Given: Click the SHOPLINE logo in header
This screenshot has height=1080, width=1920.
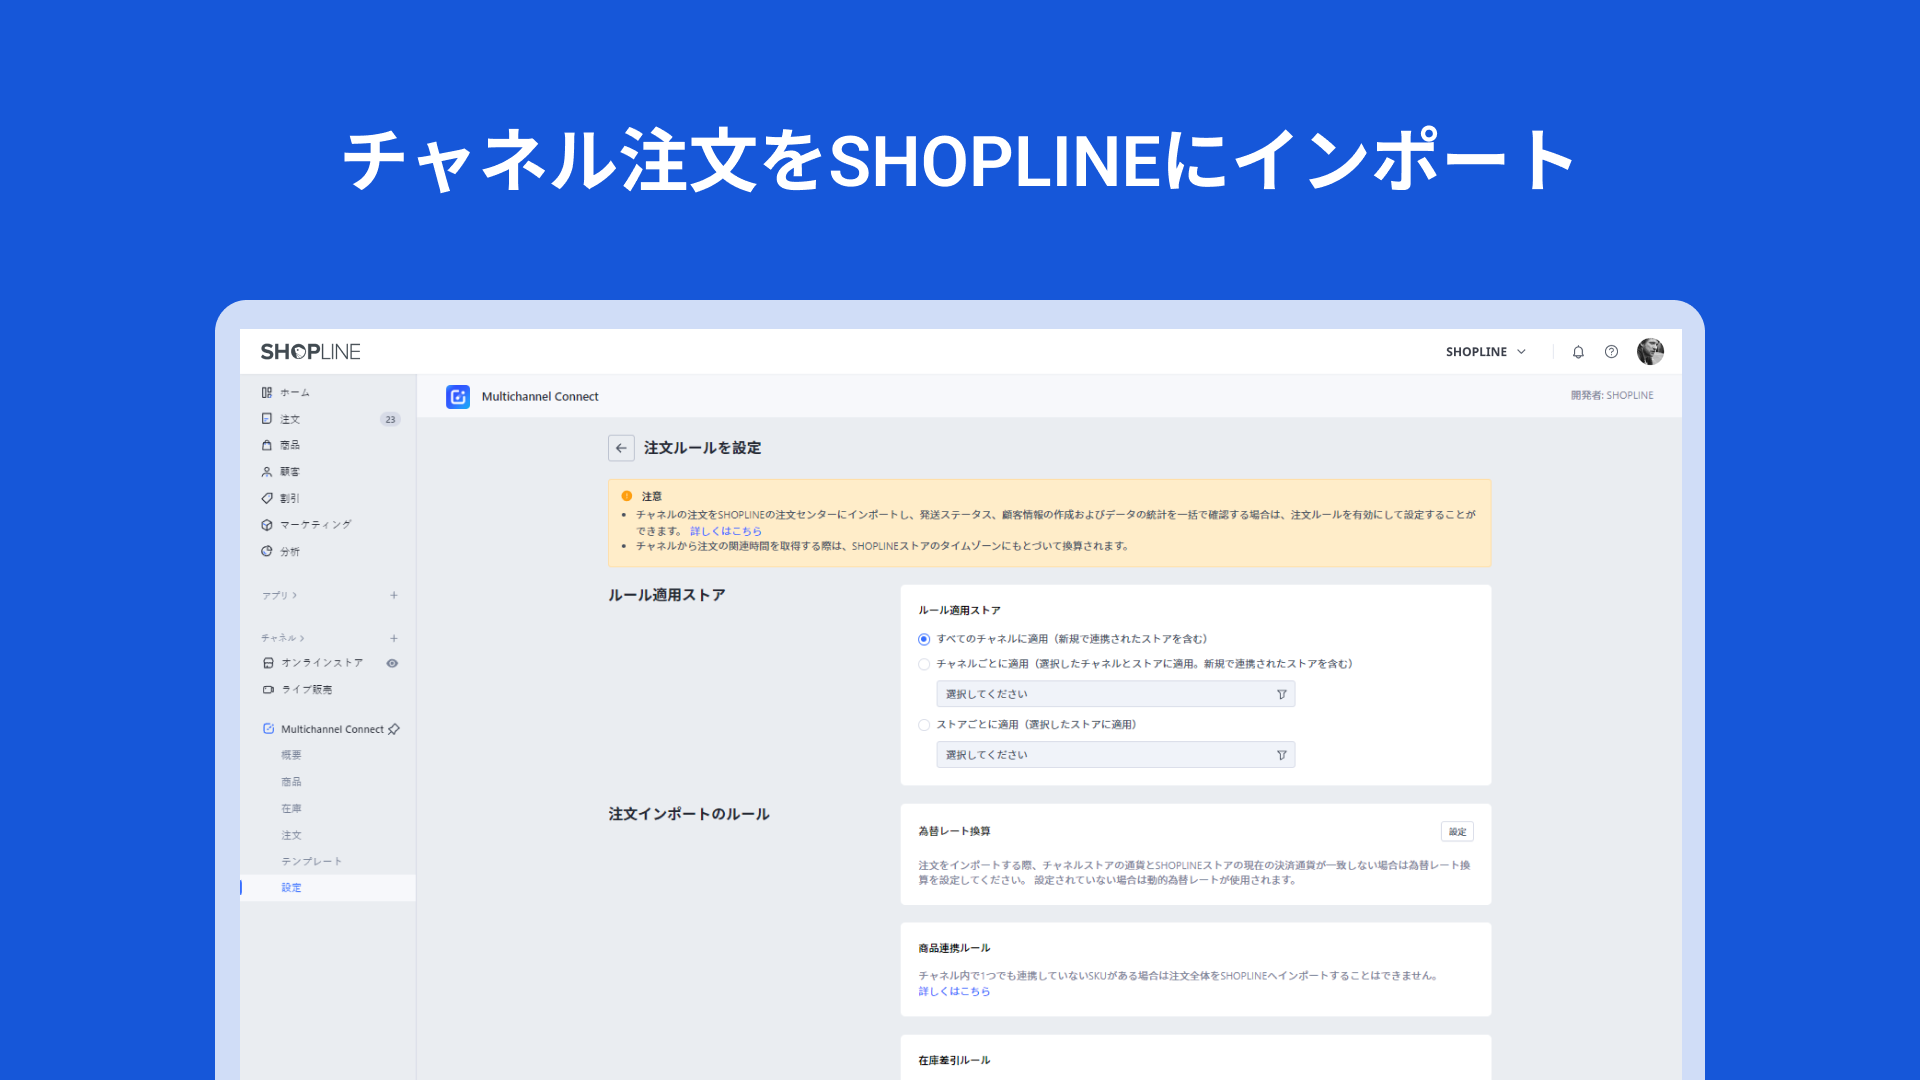Looking at the screenshot, I should [x=310, y=352].
